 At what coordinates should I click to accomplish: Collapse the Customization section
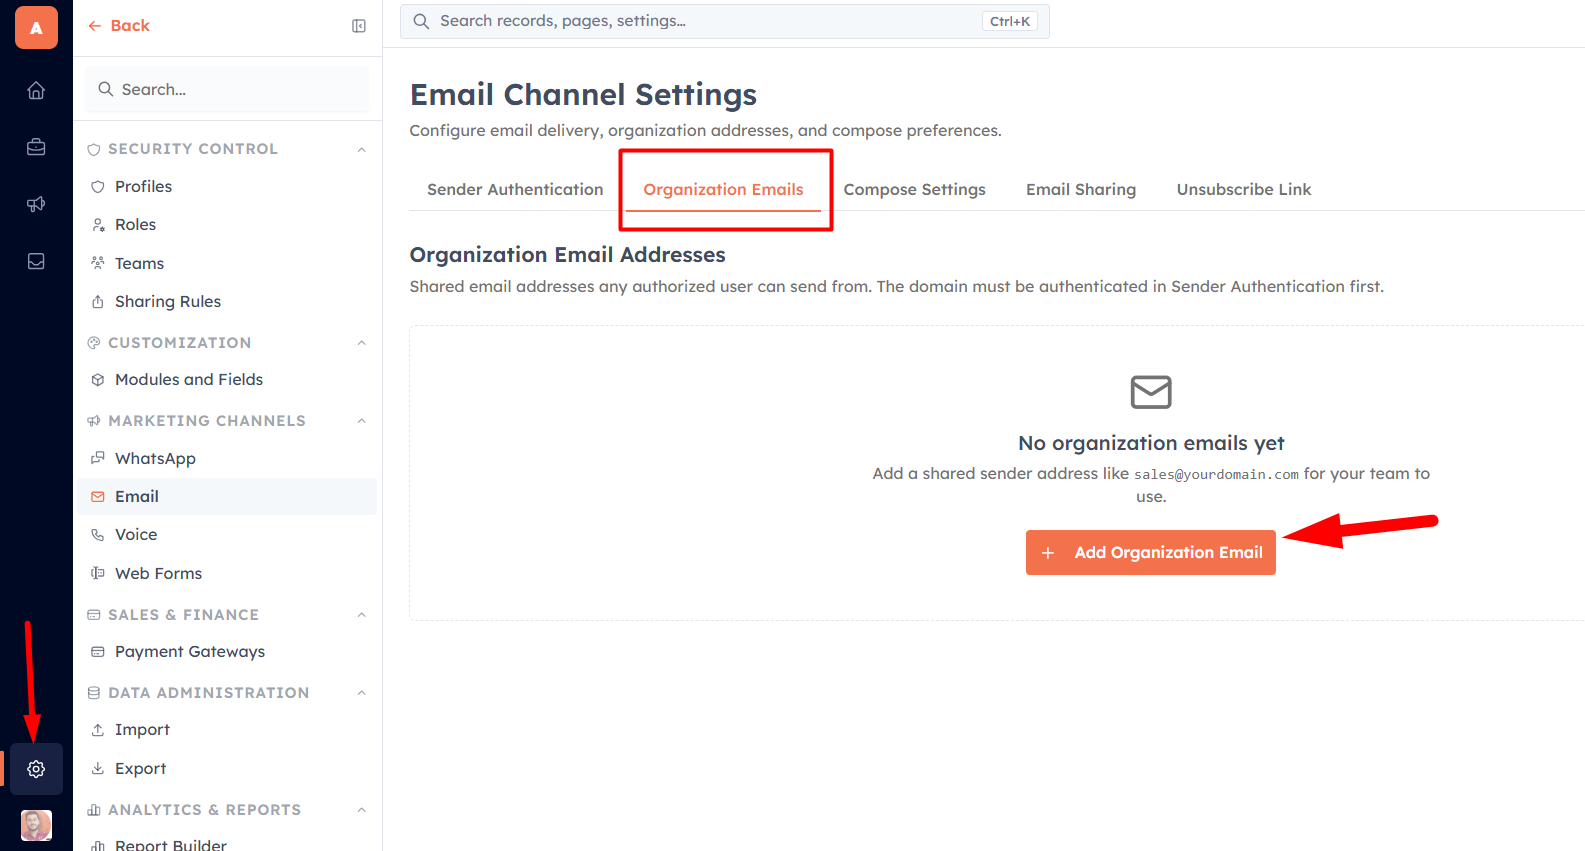coord(362,343)
